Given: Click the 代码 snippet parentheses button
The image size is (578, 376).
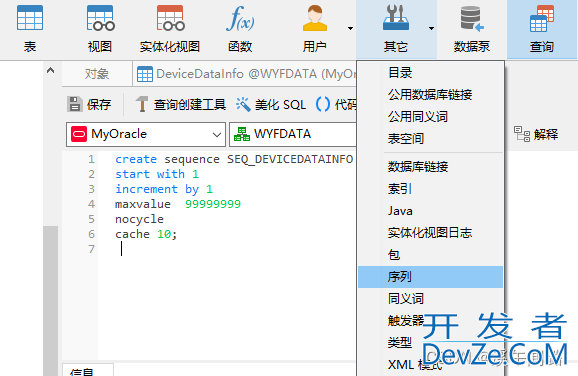Looking at the screenshot, I should (336, 104).
